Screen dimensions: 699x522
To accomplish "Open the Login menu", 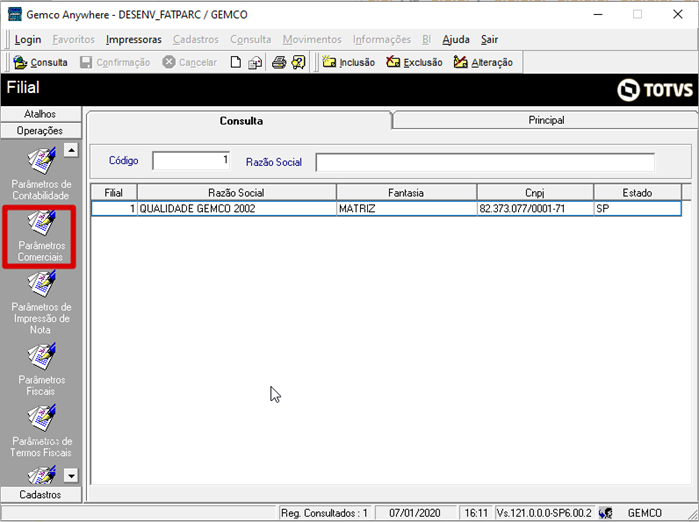I will [28, 40].
